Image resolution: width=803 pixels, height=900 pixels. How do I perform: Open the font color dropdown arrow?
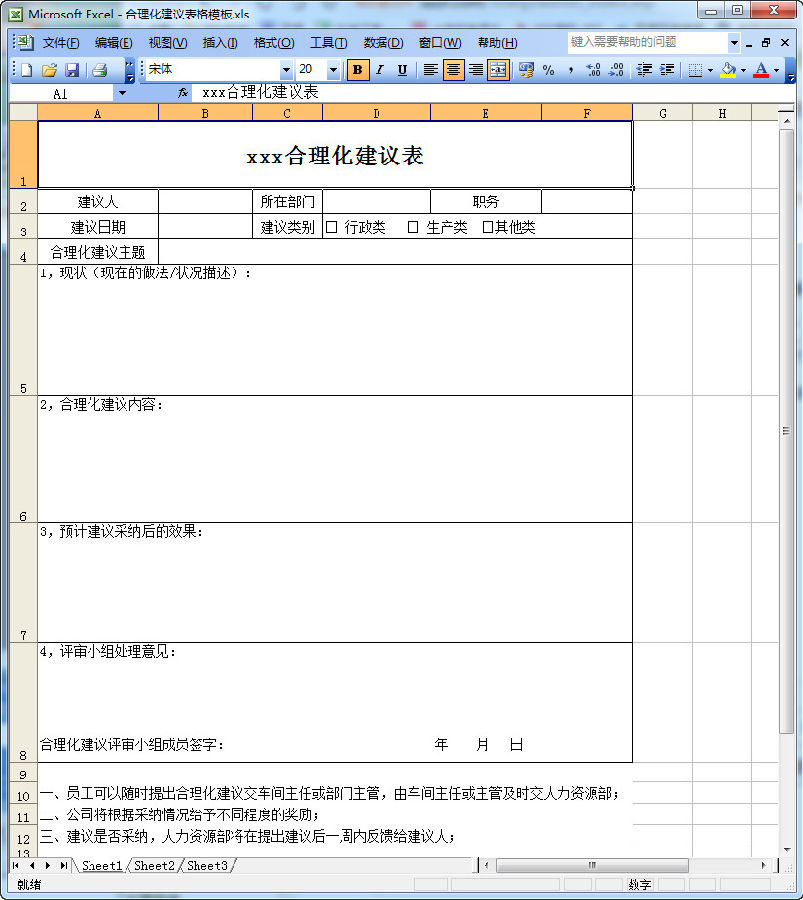[775, 71]
